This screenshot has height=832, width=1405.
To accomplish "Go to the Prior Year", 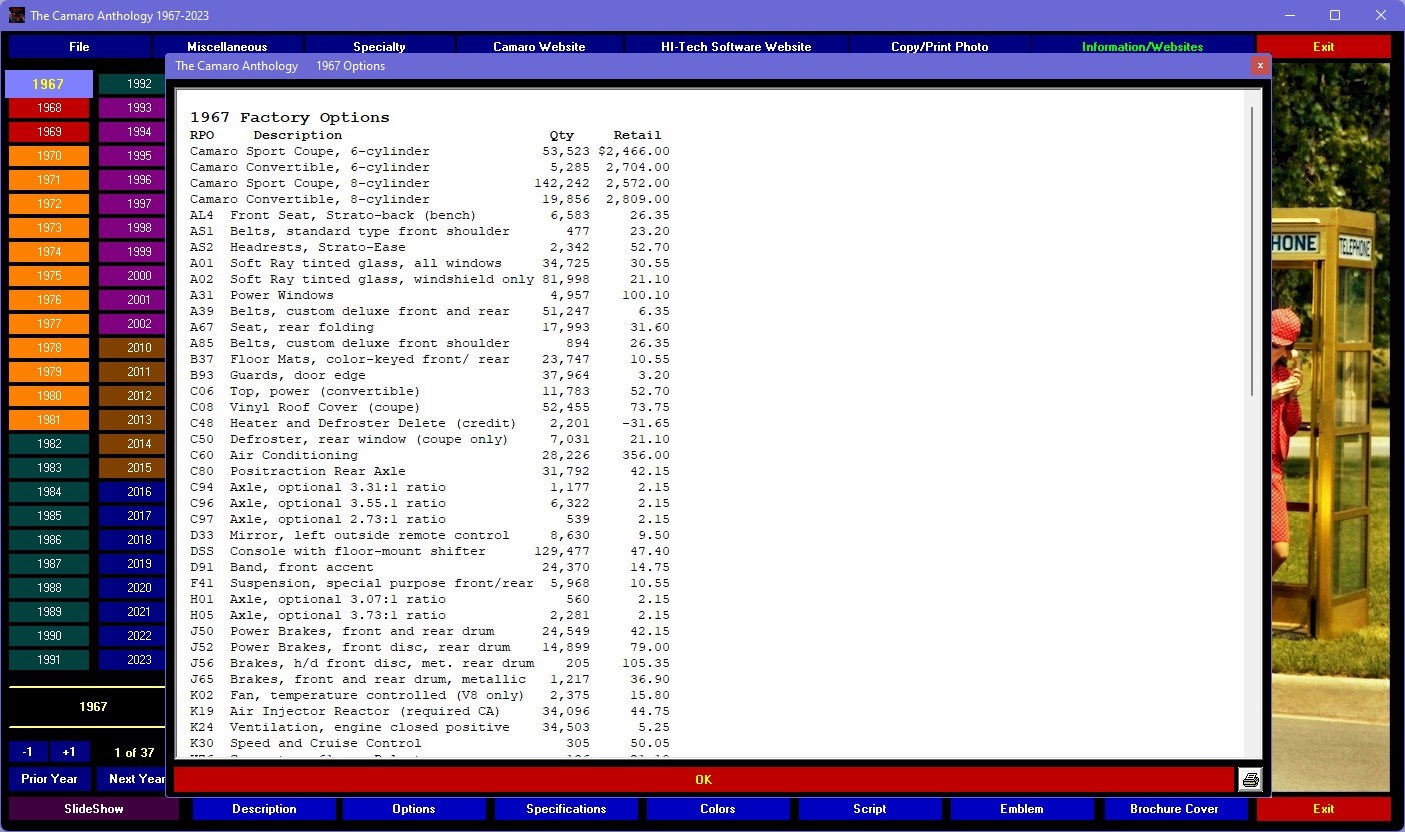I will 49,779.
